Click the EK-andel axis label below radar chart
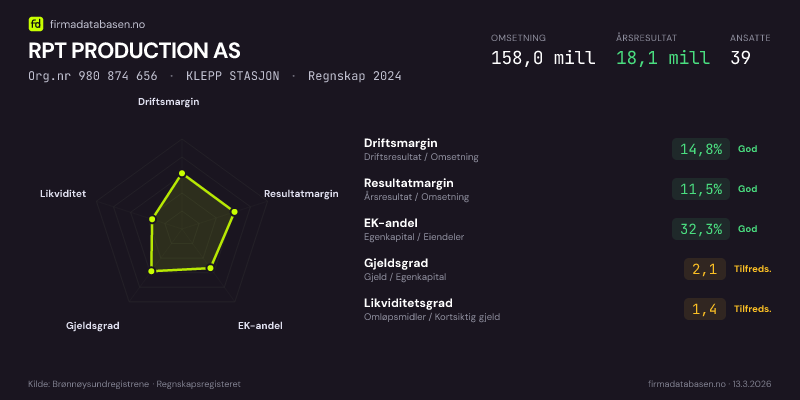This screenshot has height=400, width=800. (260, 326)
